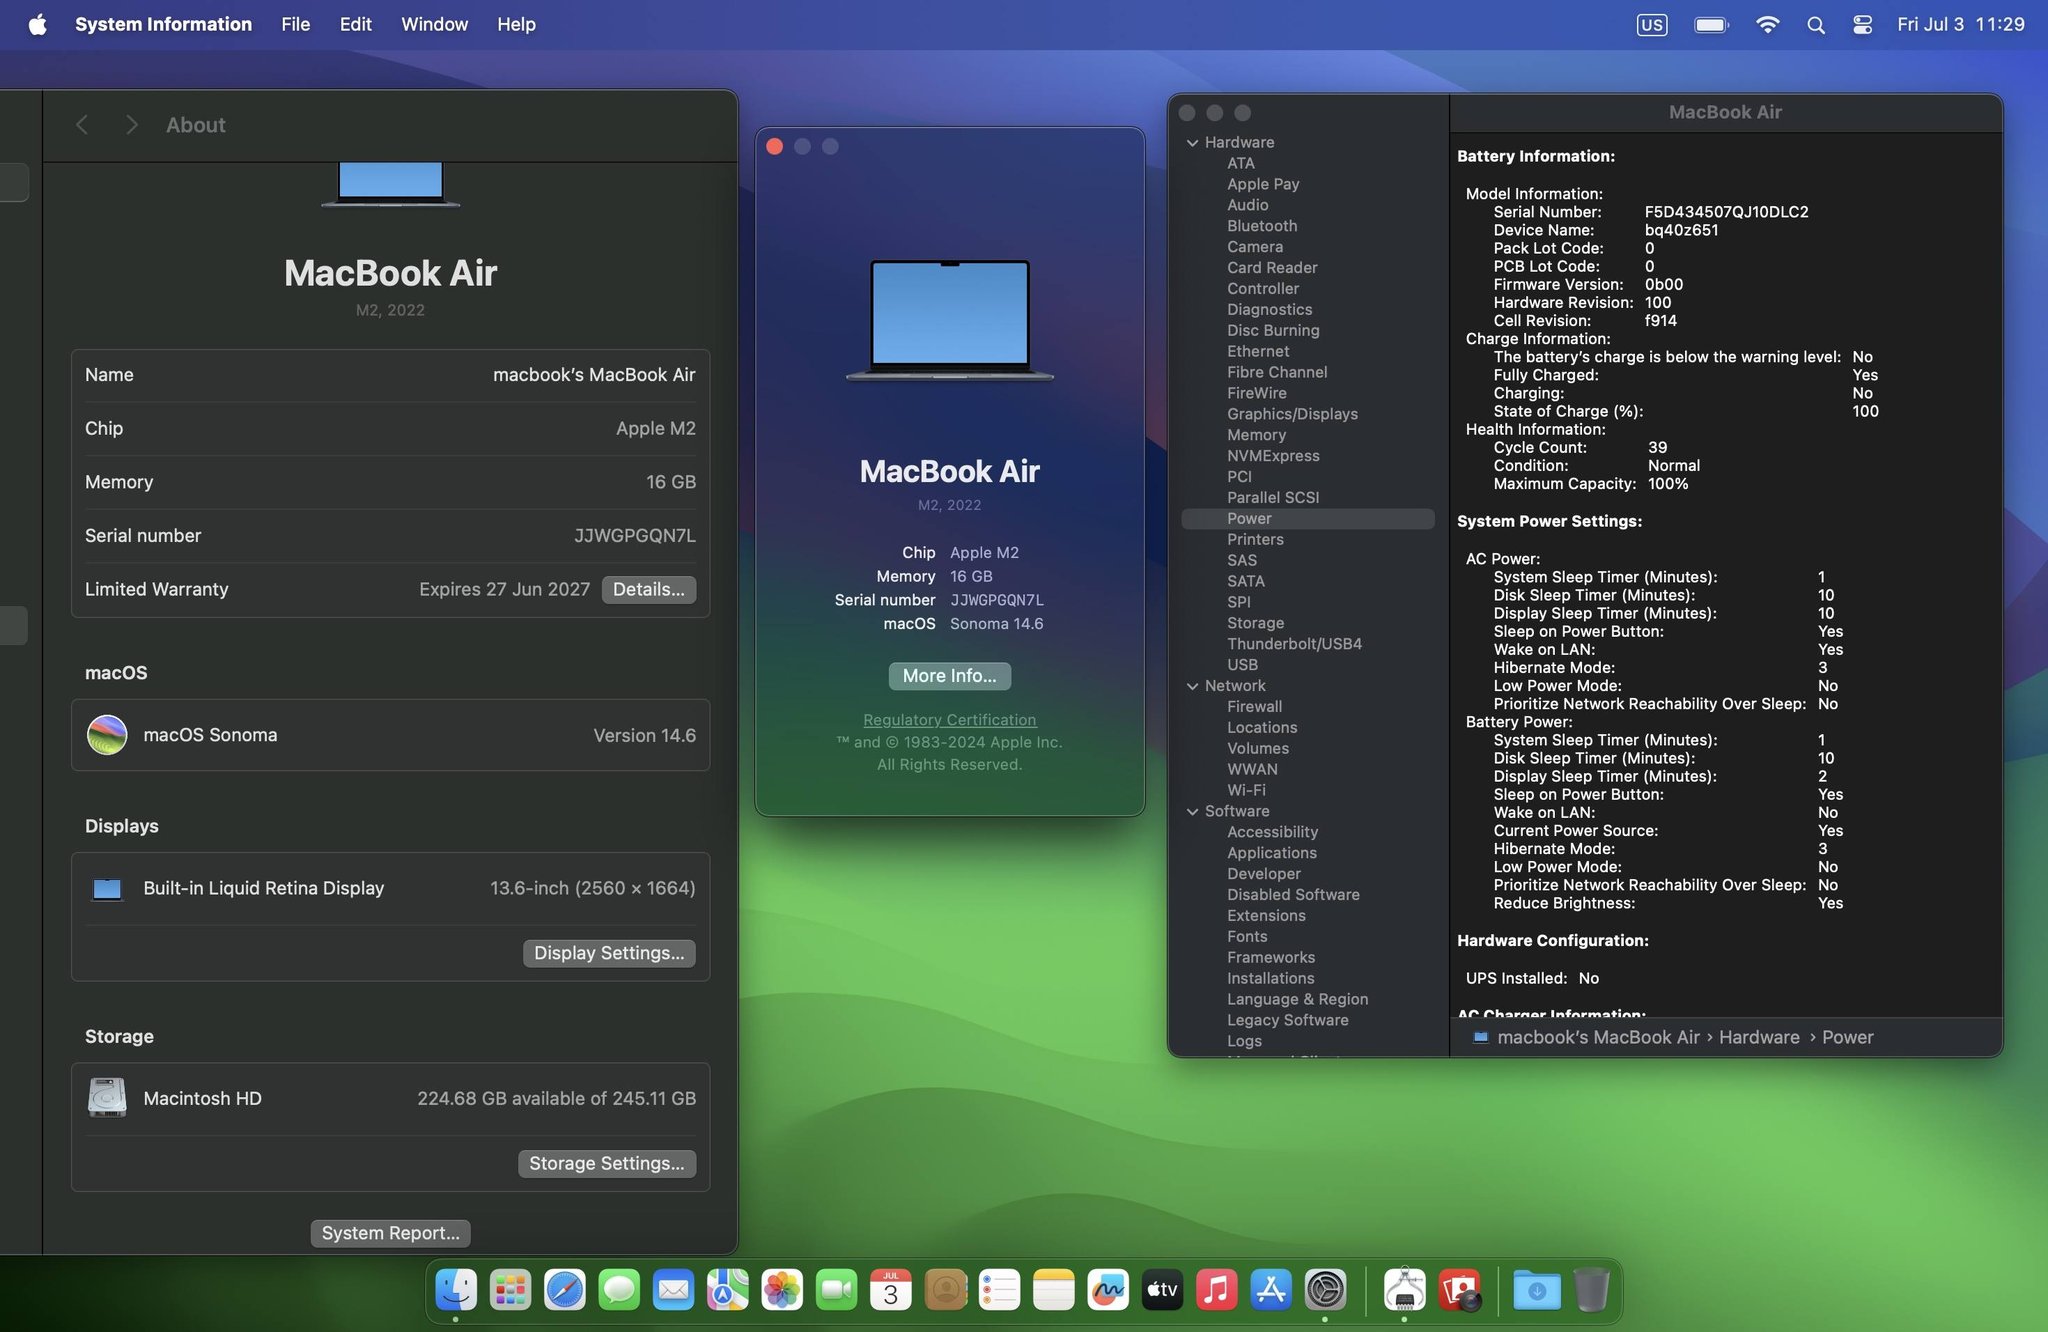The image size is (2048, 1332).
Task: Click More Info button in About window
Action: (949, 676)
